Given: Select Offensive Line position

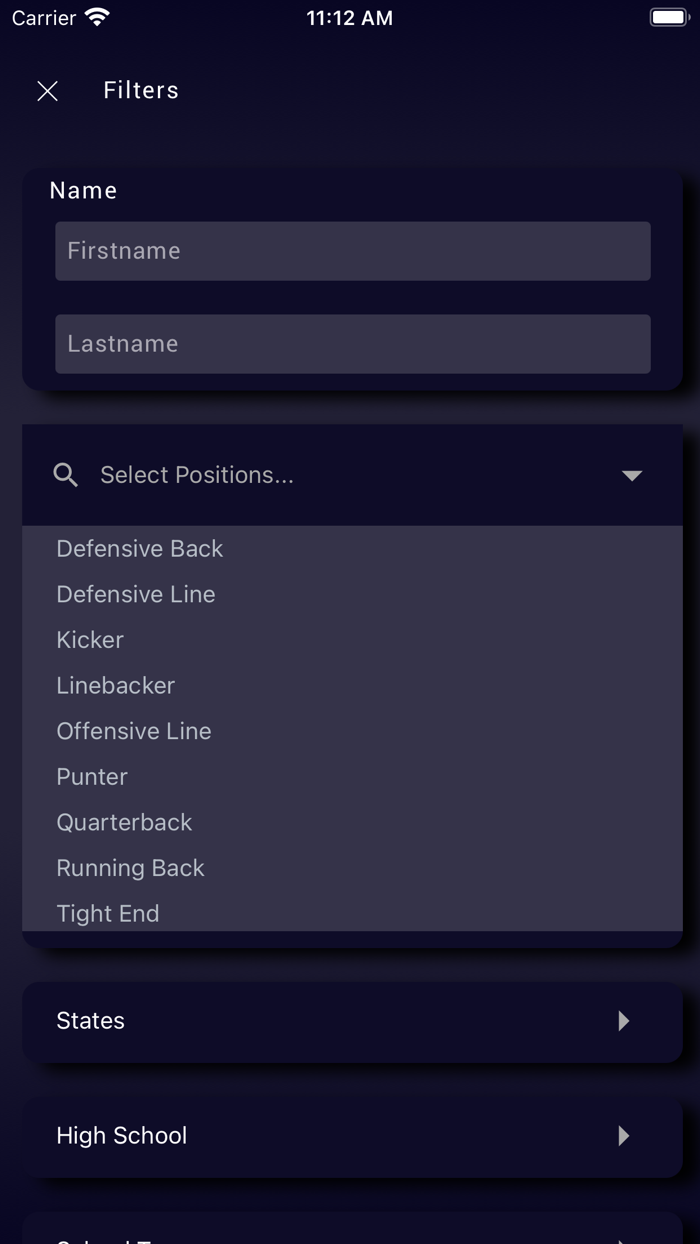Looking at the screenshot, I should point(134,731).
